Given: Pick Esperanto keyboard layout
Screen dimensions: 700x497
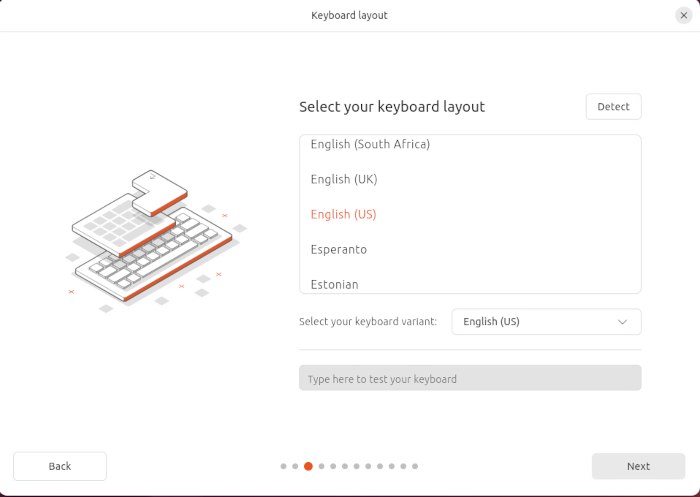Looking at the screenshot, I should coord(339,249).
